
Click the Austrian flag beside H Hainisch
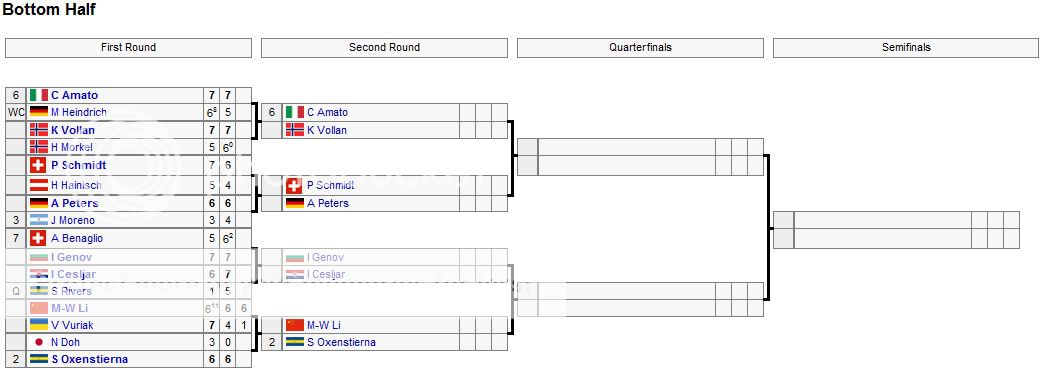(39, 185)
